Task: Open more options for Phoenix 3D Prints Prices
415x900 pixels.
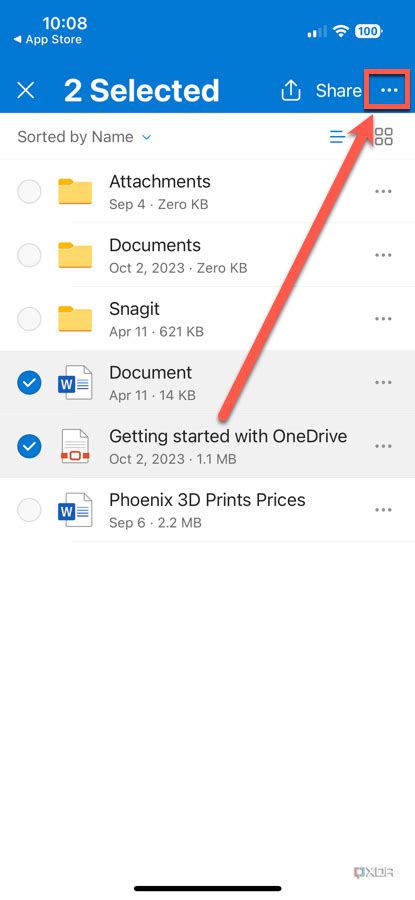Action: [383, 510]
